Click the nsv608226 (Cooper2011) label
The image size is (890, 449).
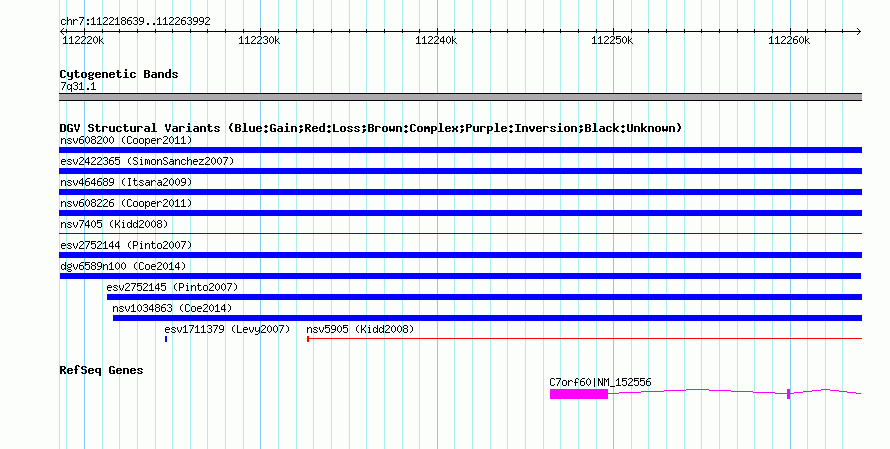126,203
